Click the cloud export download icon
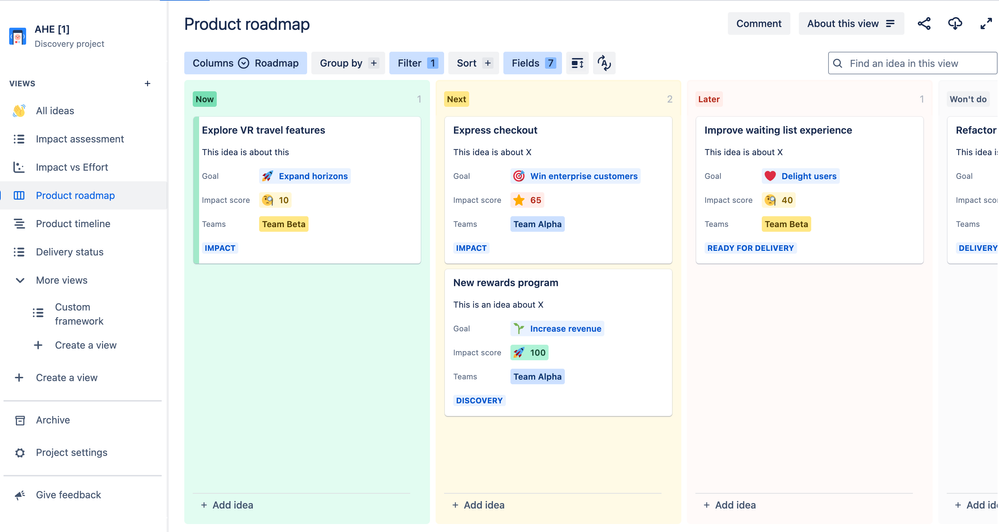The image size is (999, 532). [954, 24]
